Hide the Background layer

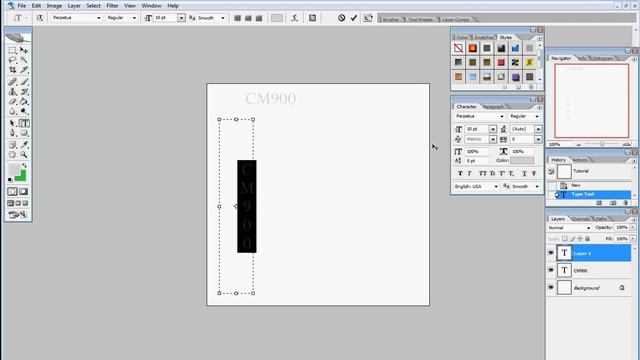pyautogui.click(x=551, y=287)
